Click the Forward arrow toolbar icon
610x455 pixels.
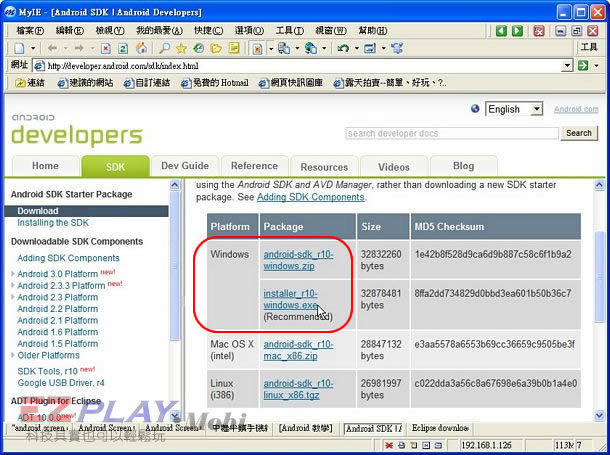point(79,48)
